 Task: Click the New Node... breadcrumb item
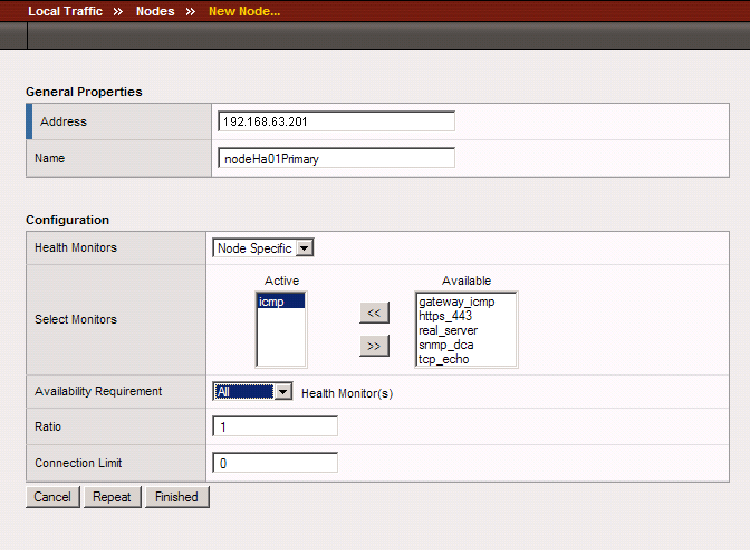(244, 12)
